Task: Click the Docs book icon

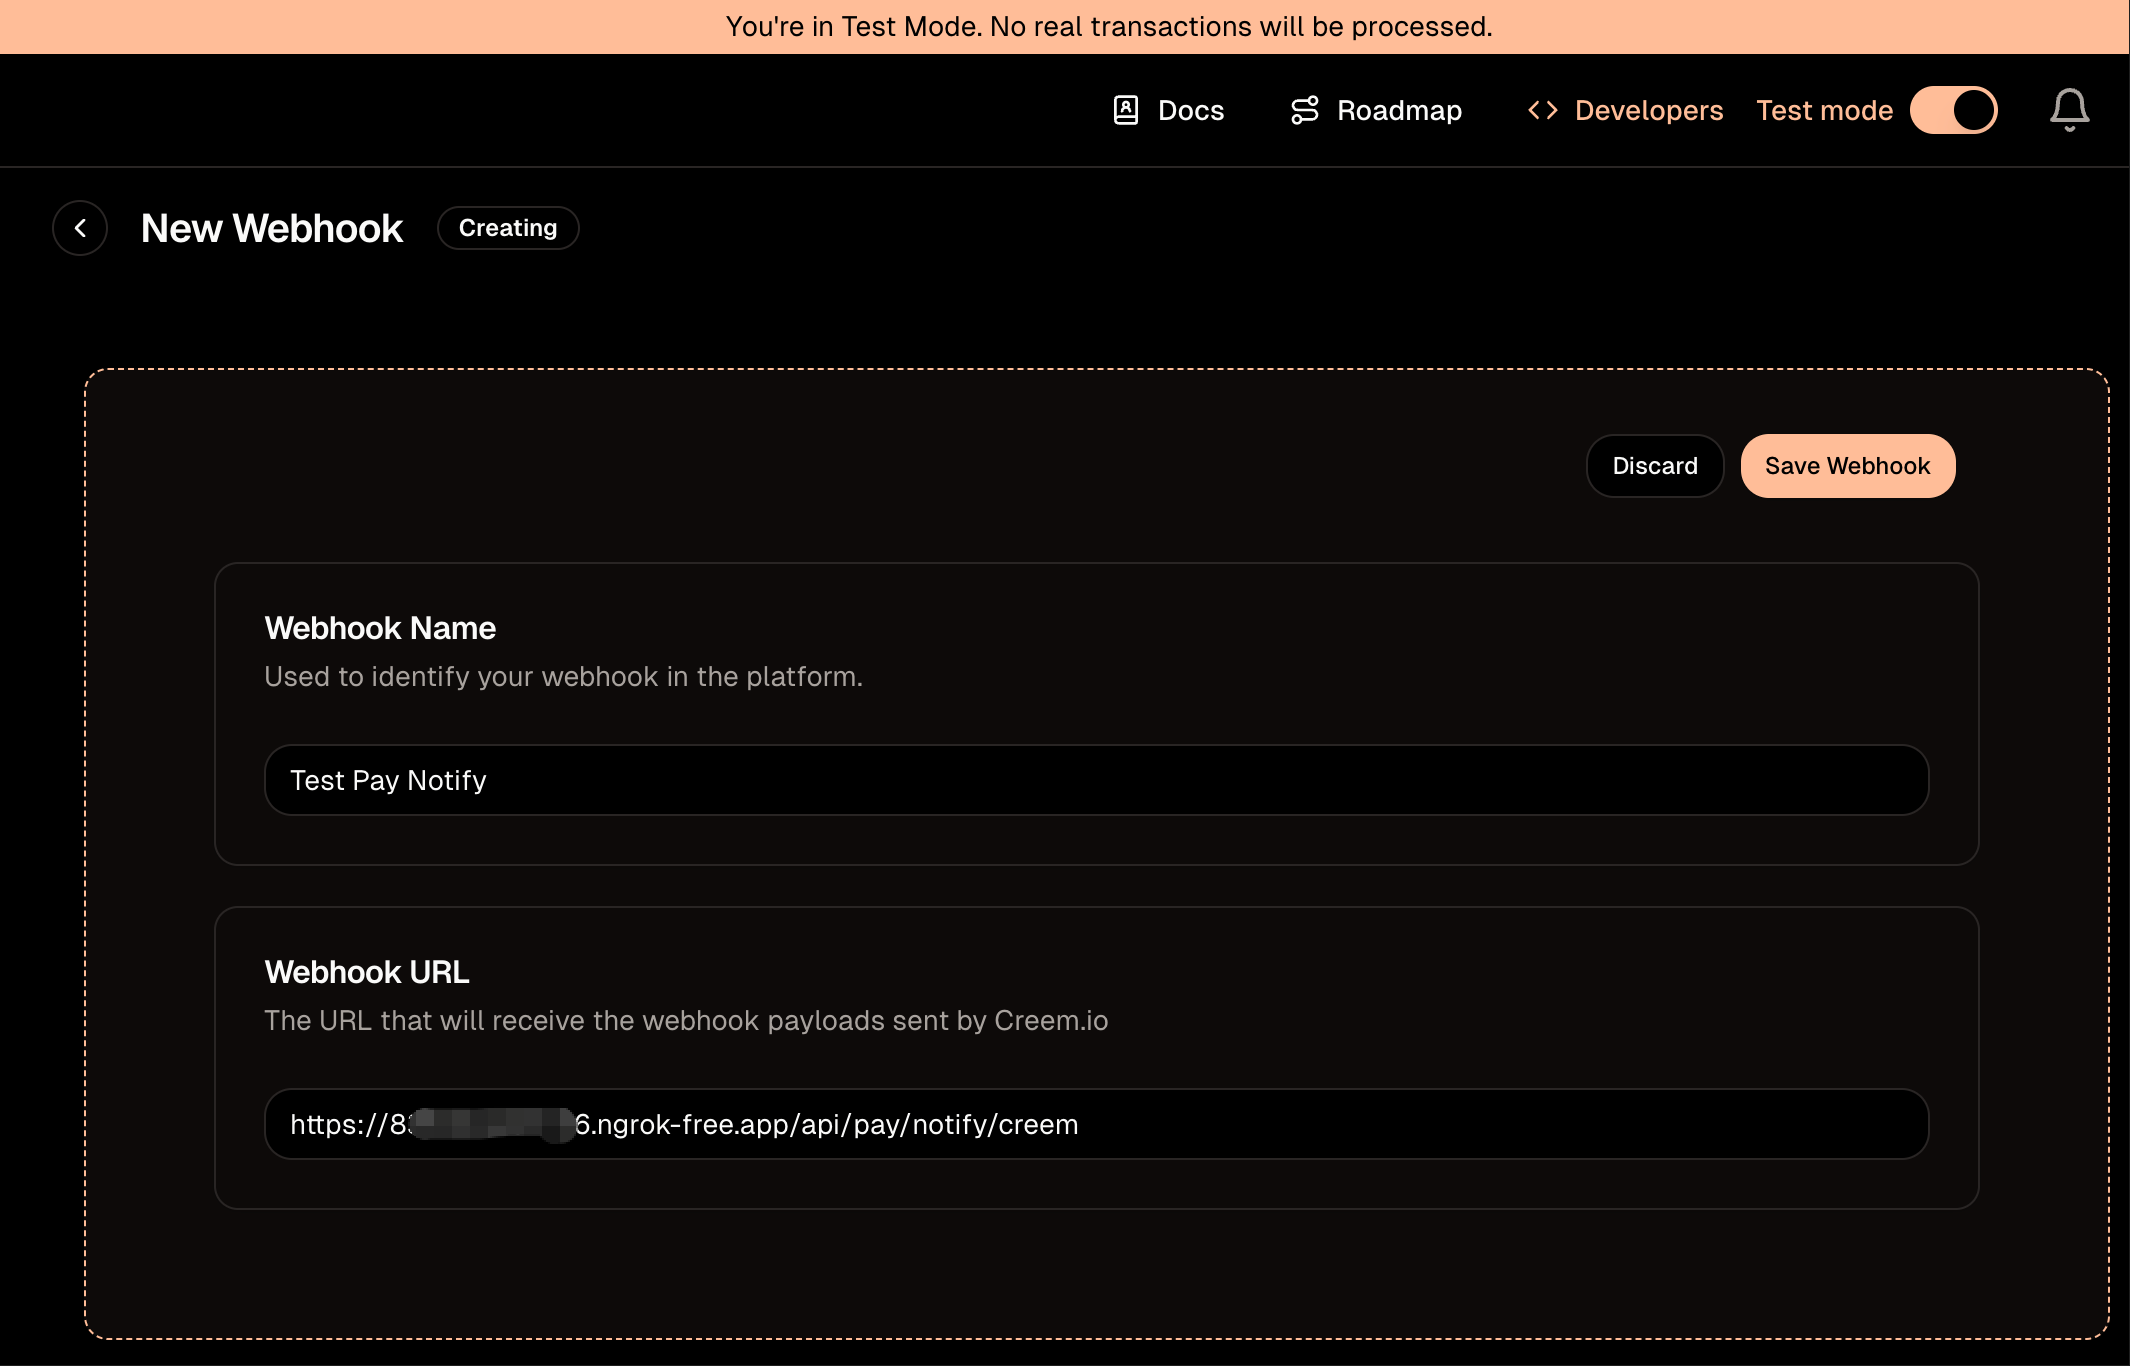Action: [x=1126, y=110]
